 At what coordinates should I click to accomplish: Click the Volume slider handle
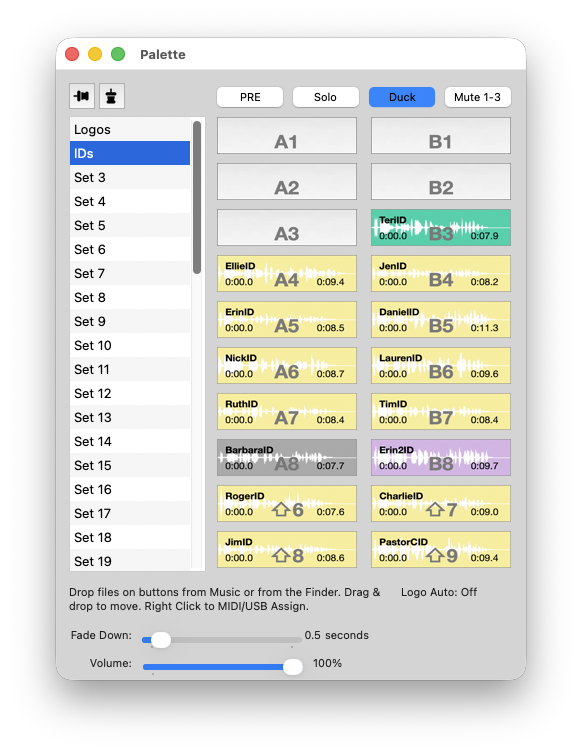[x=292, y=666]
